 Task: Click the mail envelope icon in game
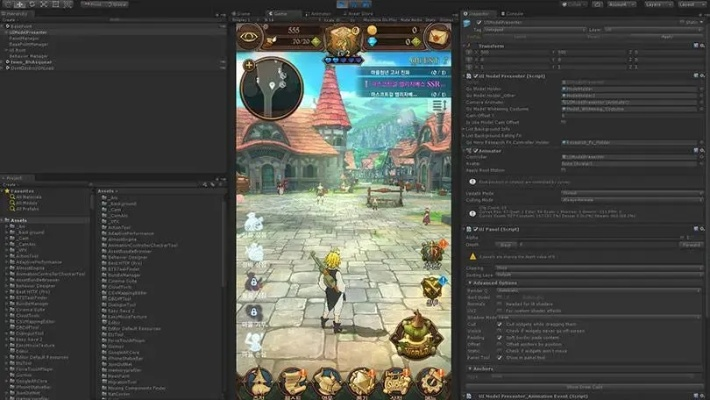(435, 37)
